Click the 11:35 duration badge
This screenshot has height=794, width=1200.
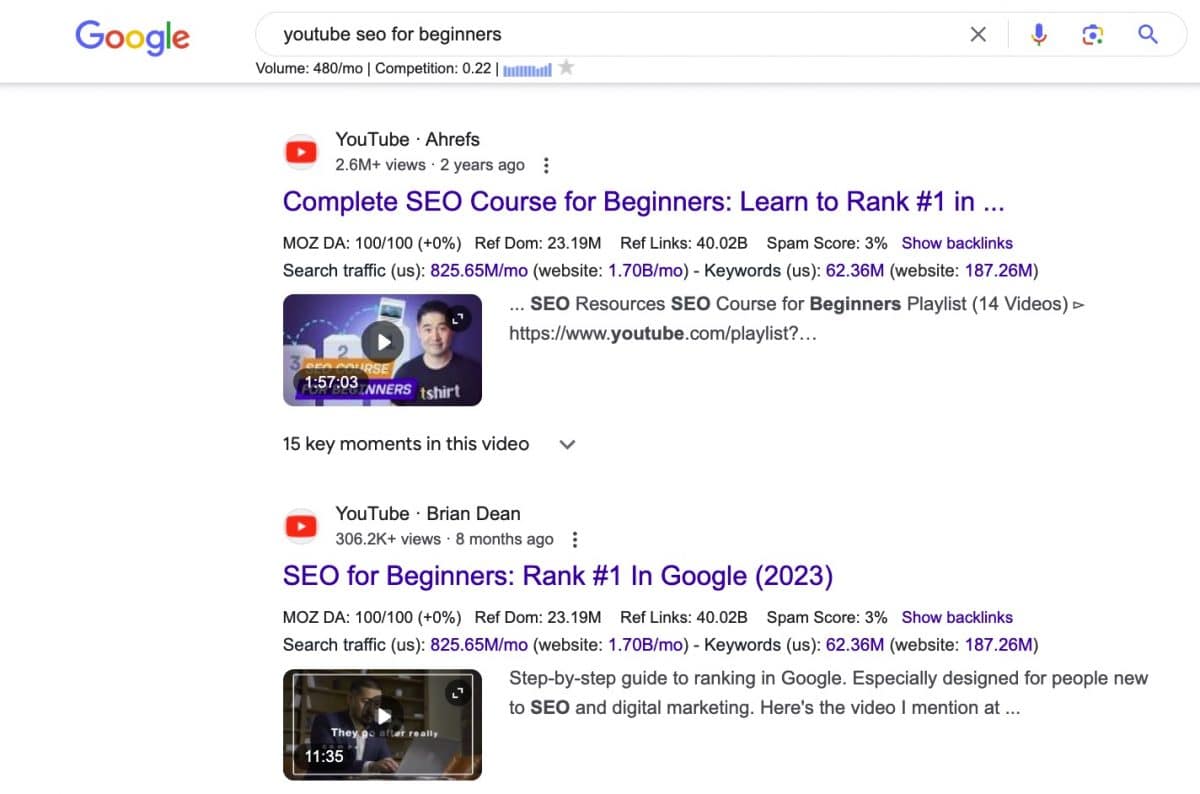point(324,756)
